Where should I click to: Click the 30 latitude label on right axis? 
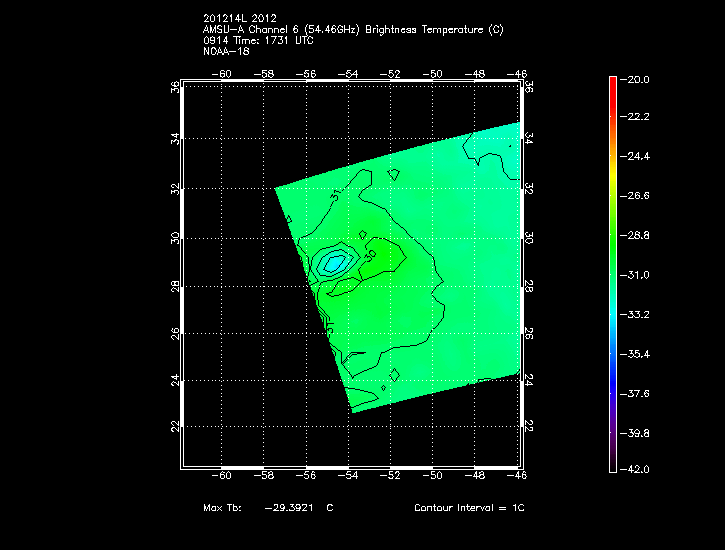click(528, 238)
